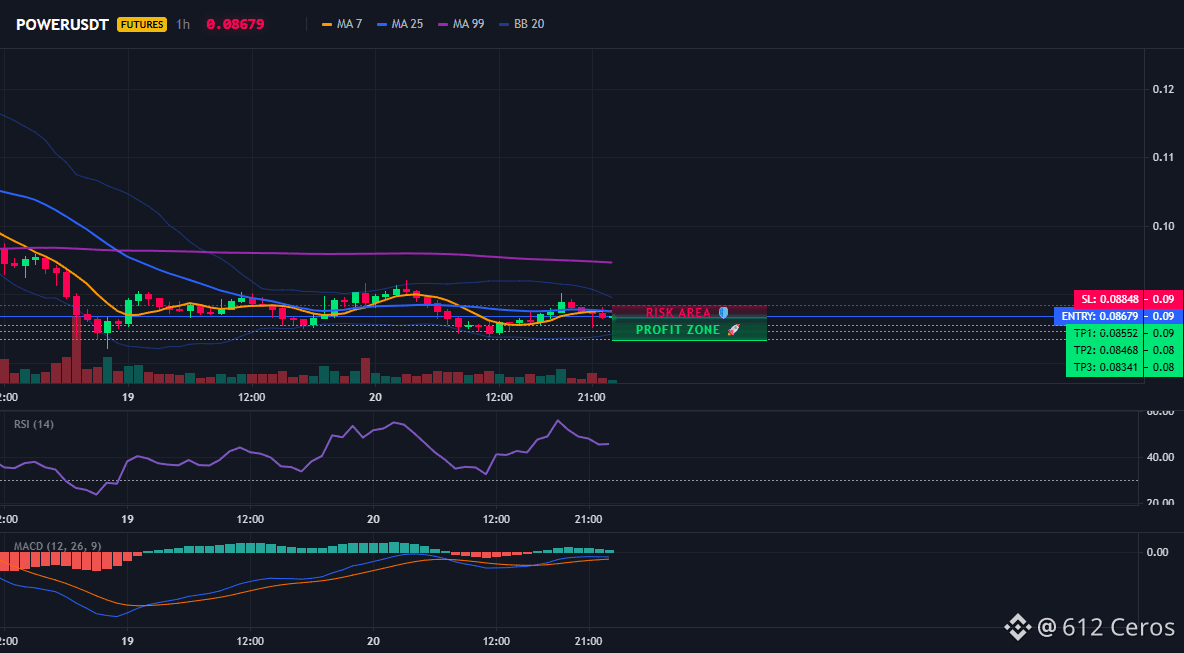Viewport: 1184px width, 653px height.
Task: Click the orange MA 7 color line
Action: 327,24
